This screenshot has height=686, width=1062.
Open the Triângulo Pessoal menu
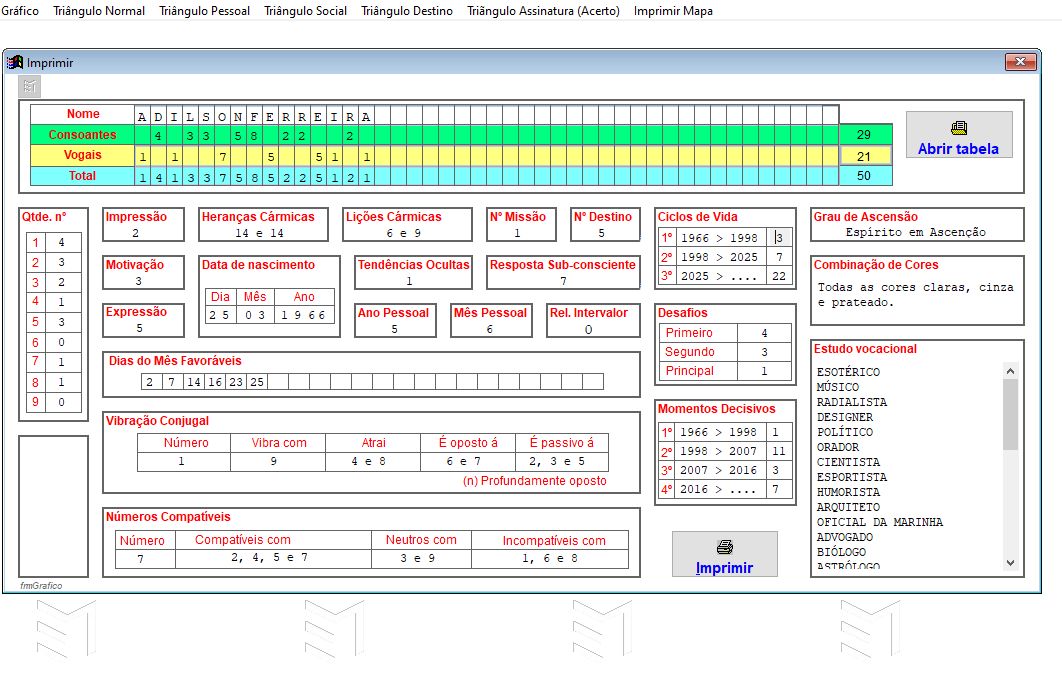(205, 11)
